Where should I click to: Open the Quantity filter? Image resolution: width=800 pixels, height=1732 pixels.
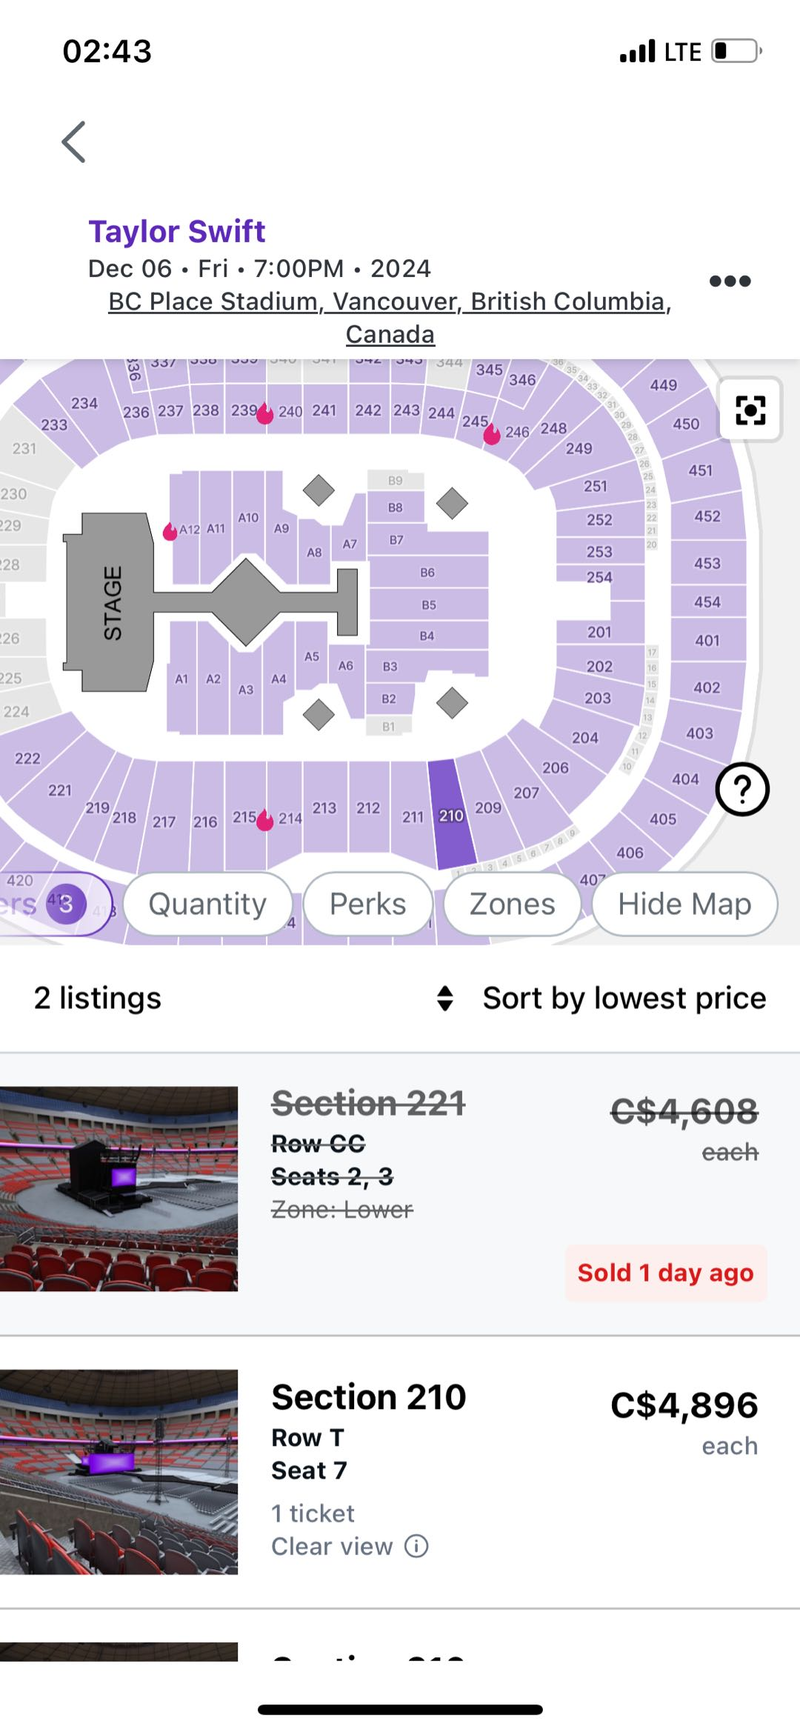207,904
